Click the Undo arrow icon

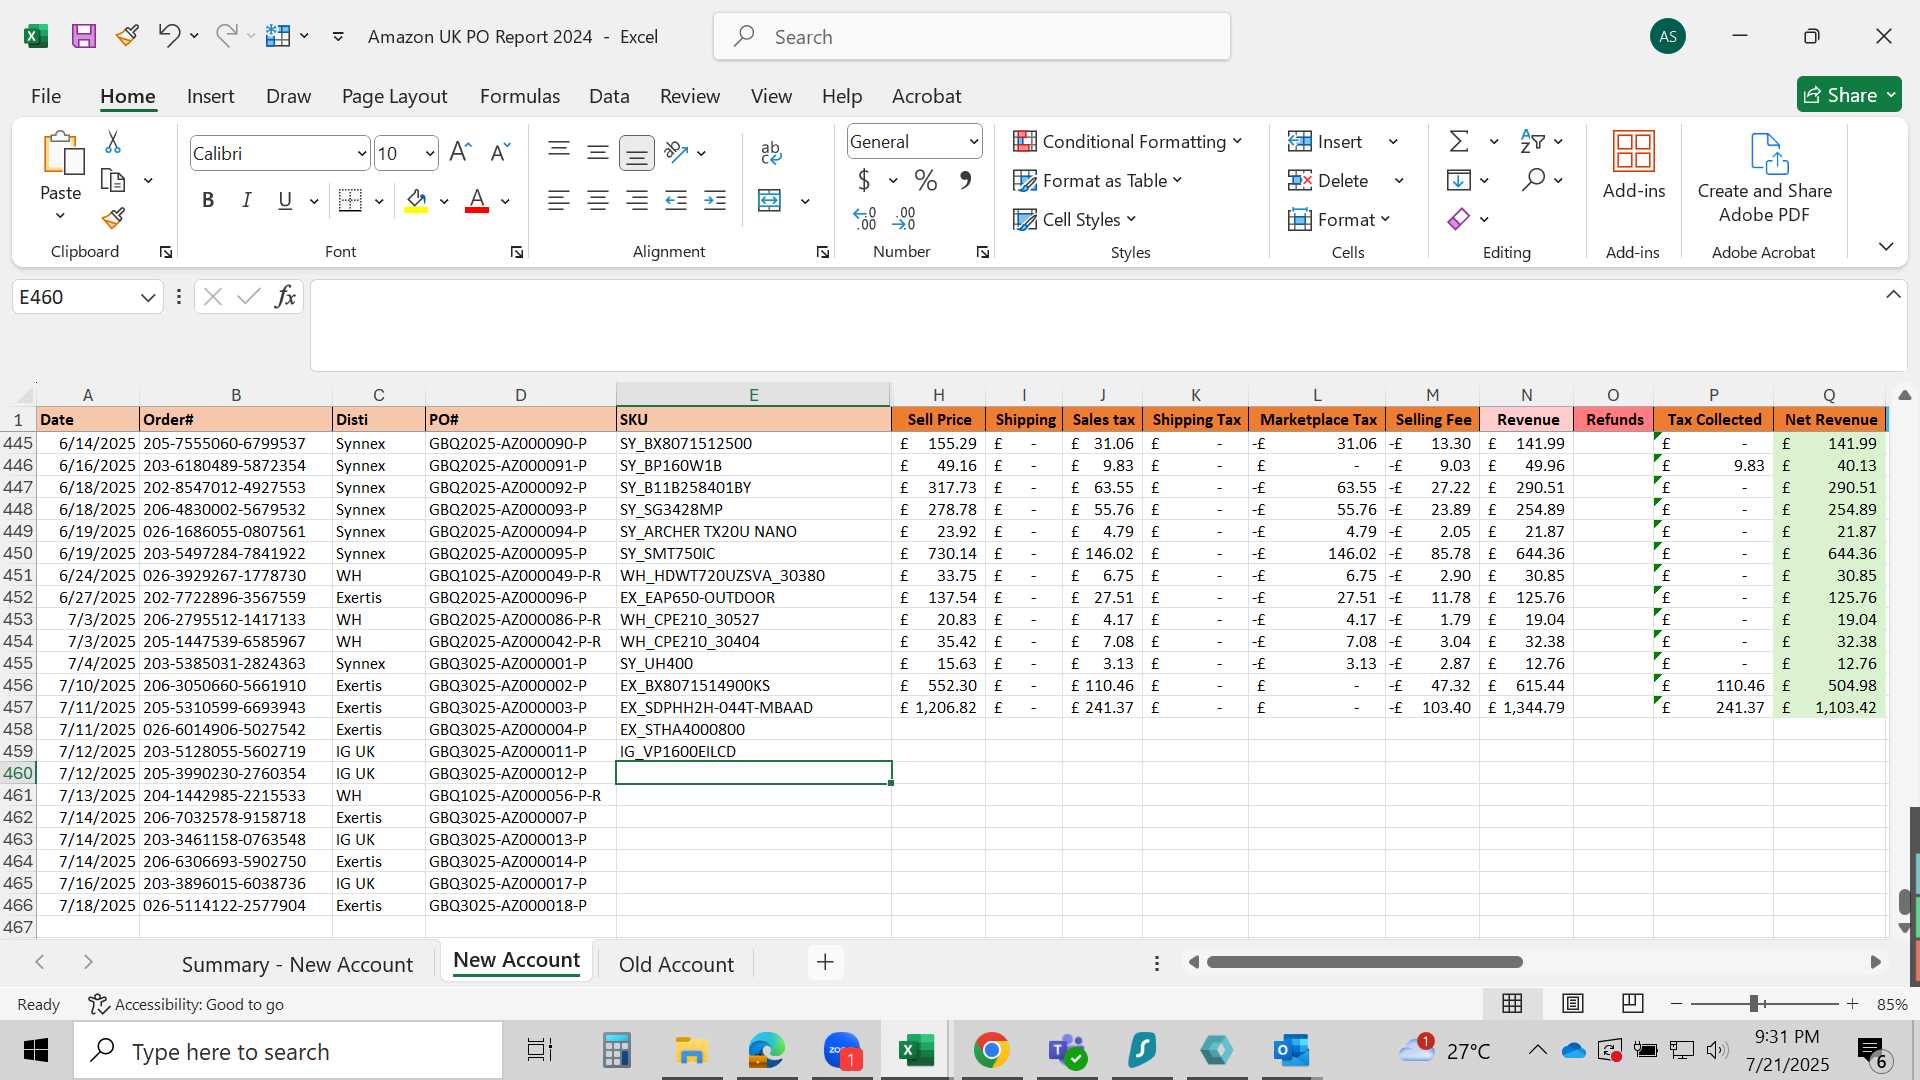pyautogui.click(x=168, y=36)
